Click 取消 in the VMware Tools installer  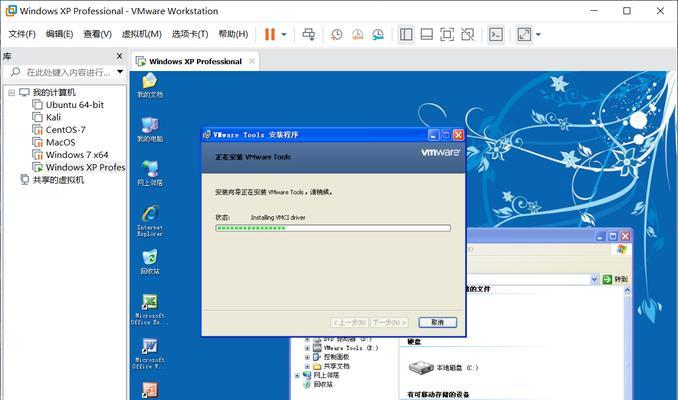(438, 323)
